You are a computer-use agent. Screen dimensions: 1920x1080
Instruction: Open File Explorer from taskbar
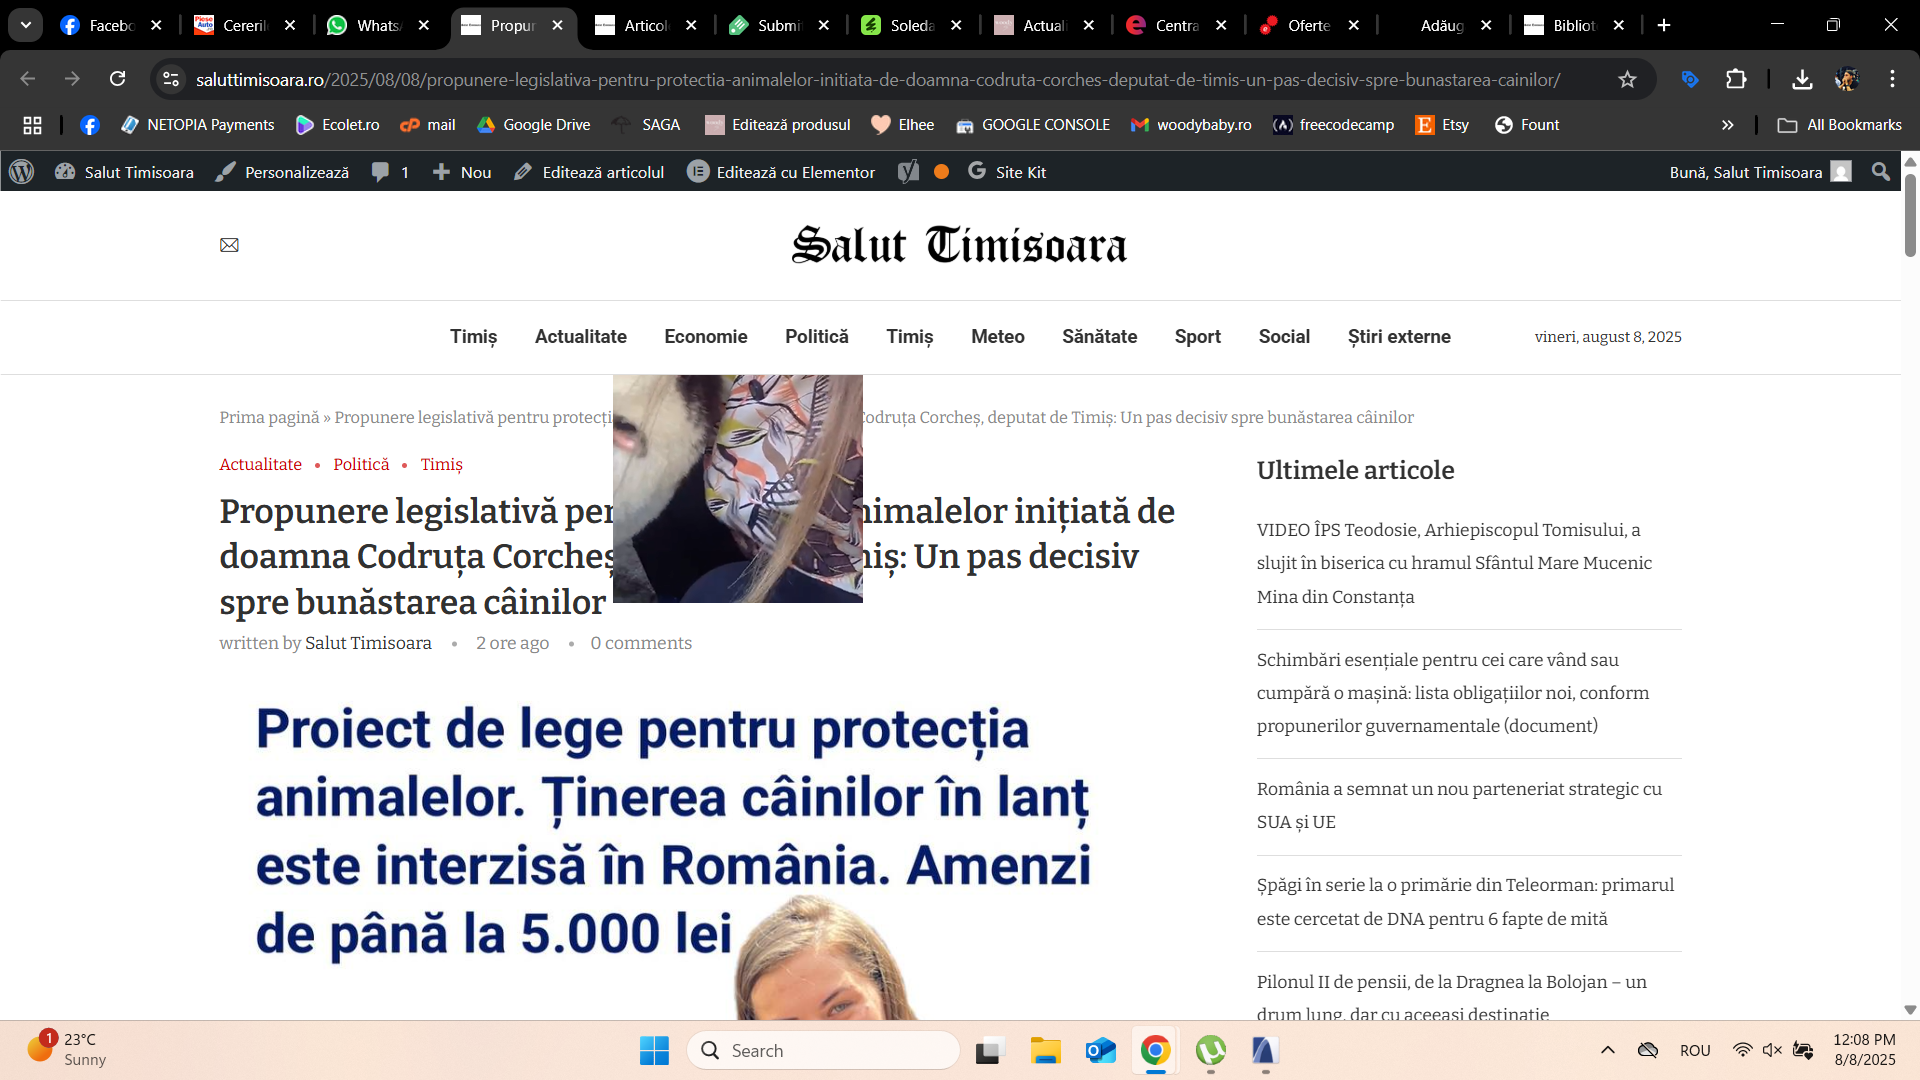click(x=1045, y=1050)
